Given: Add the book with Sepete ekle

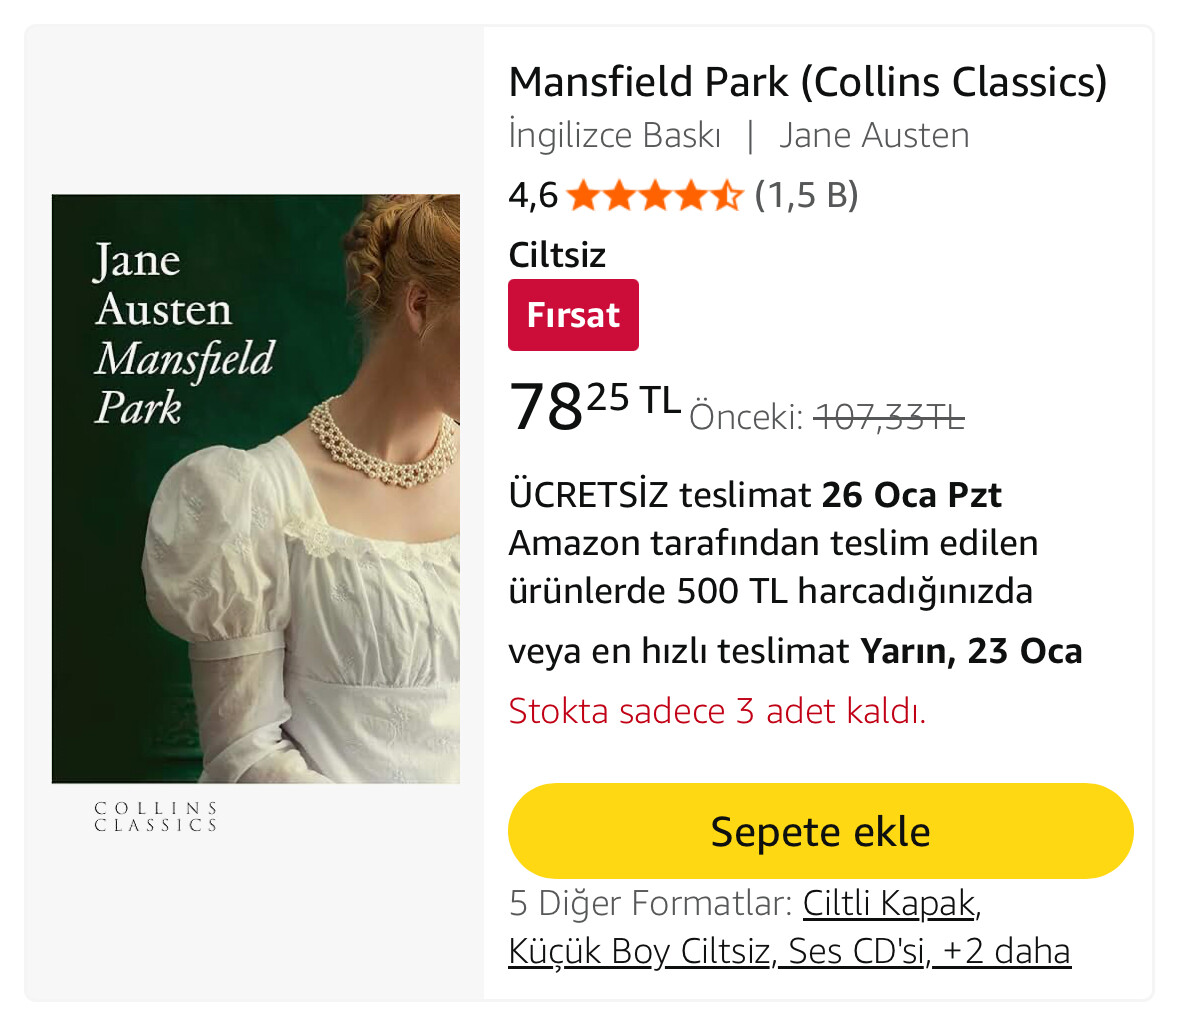Looking at the screenshot, I should [820, 831].
